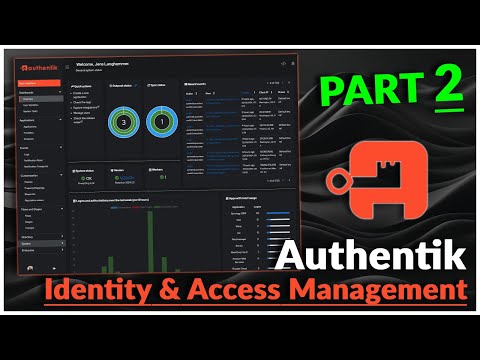Collapse the Customisation section chevron

click(61, 175)
